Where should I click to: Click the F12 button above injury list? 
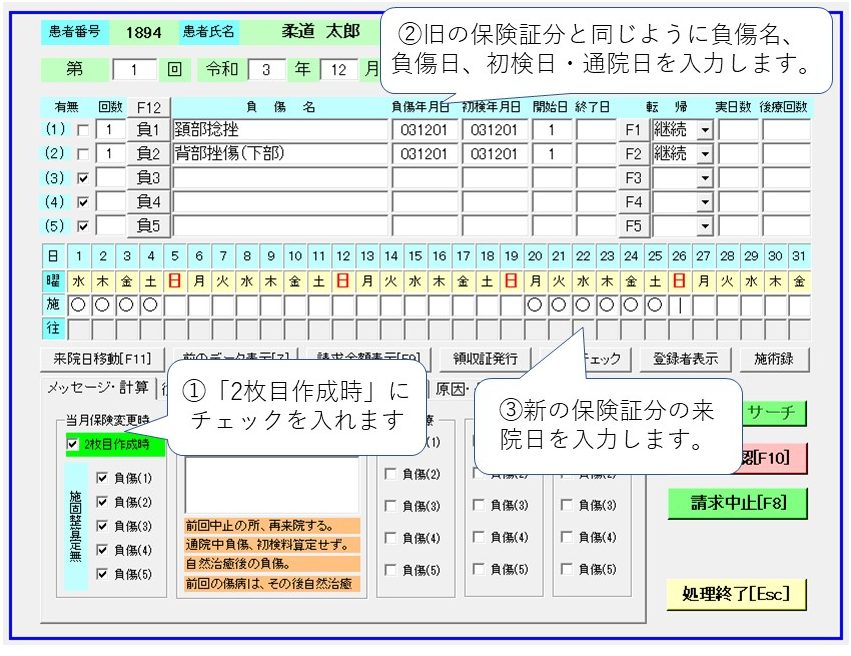pyautogui.click(x=148, y=108)
